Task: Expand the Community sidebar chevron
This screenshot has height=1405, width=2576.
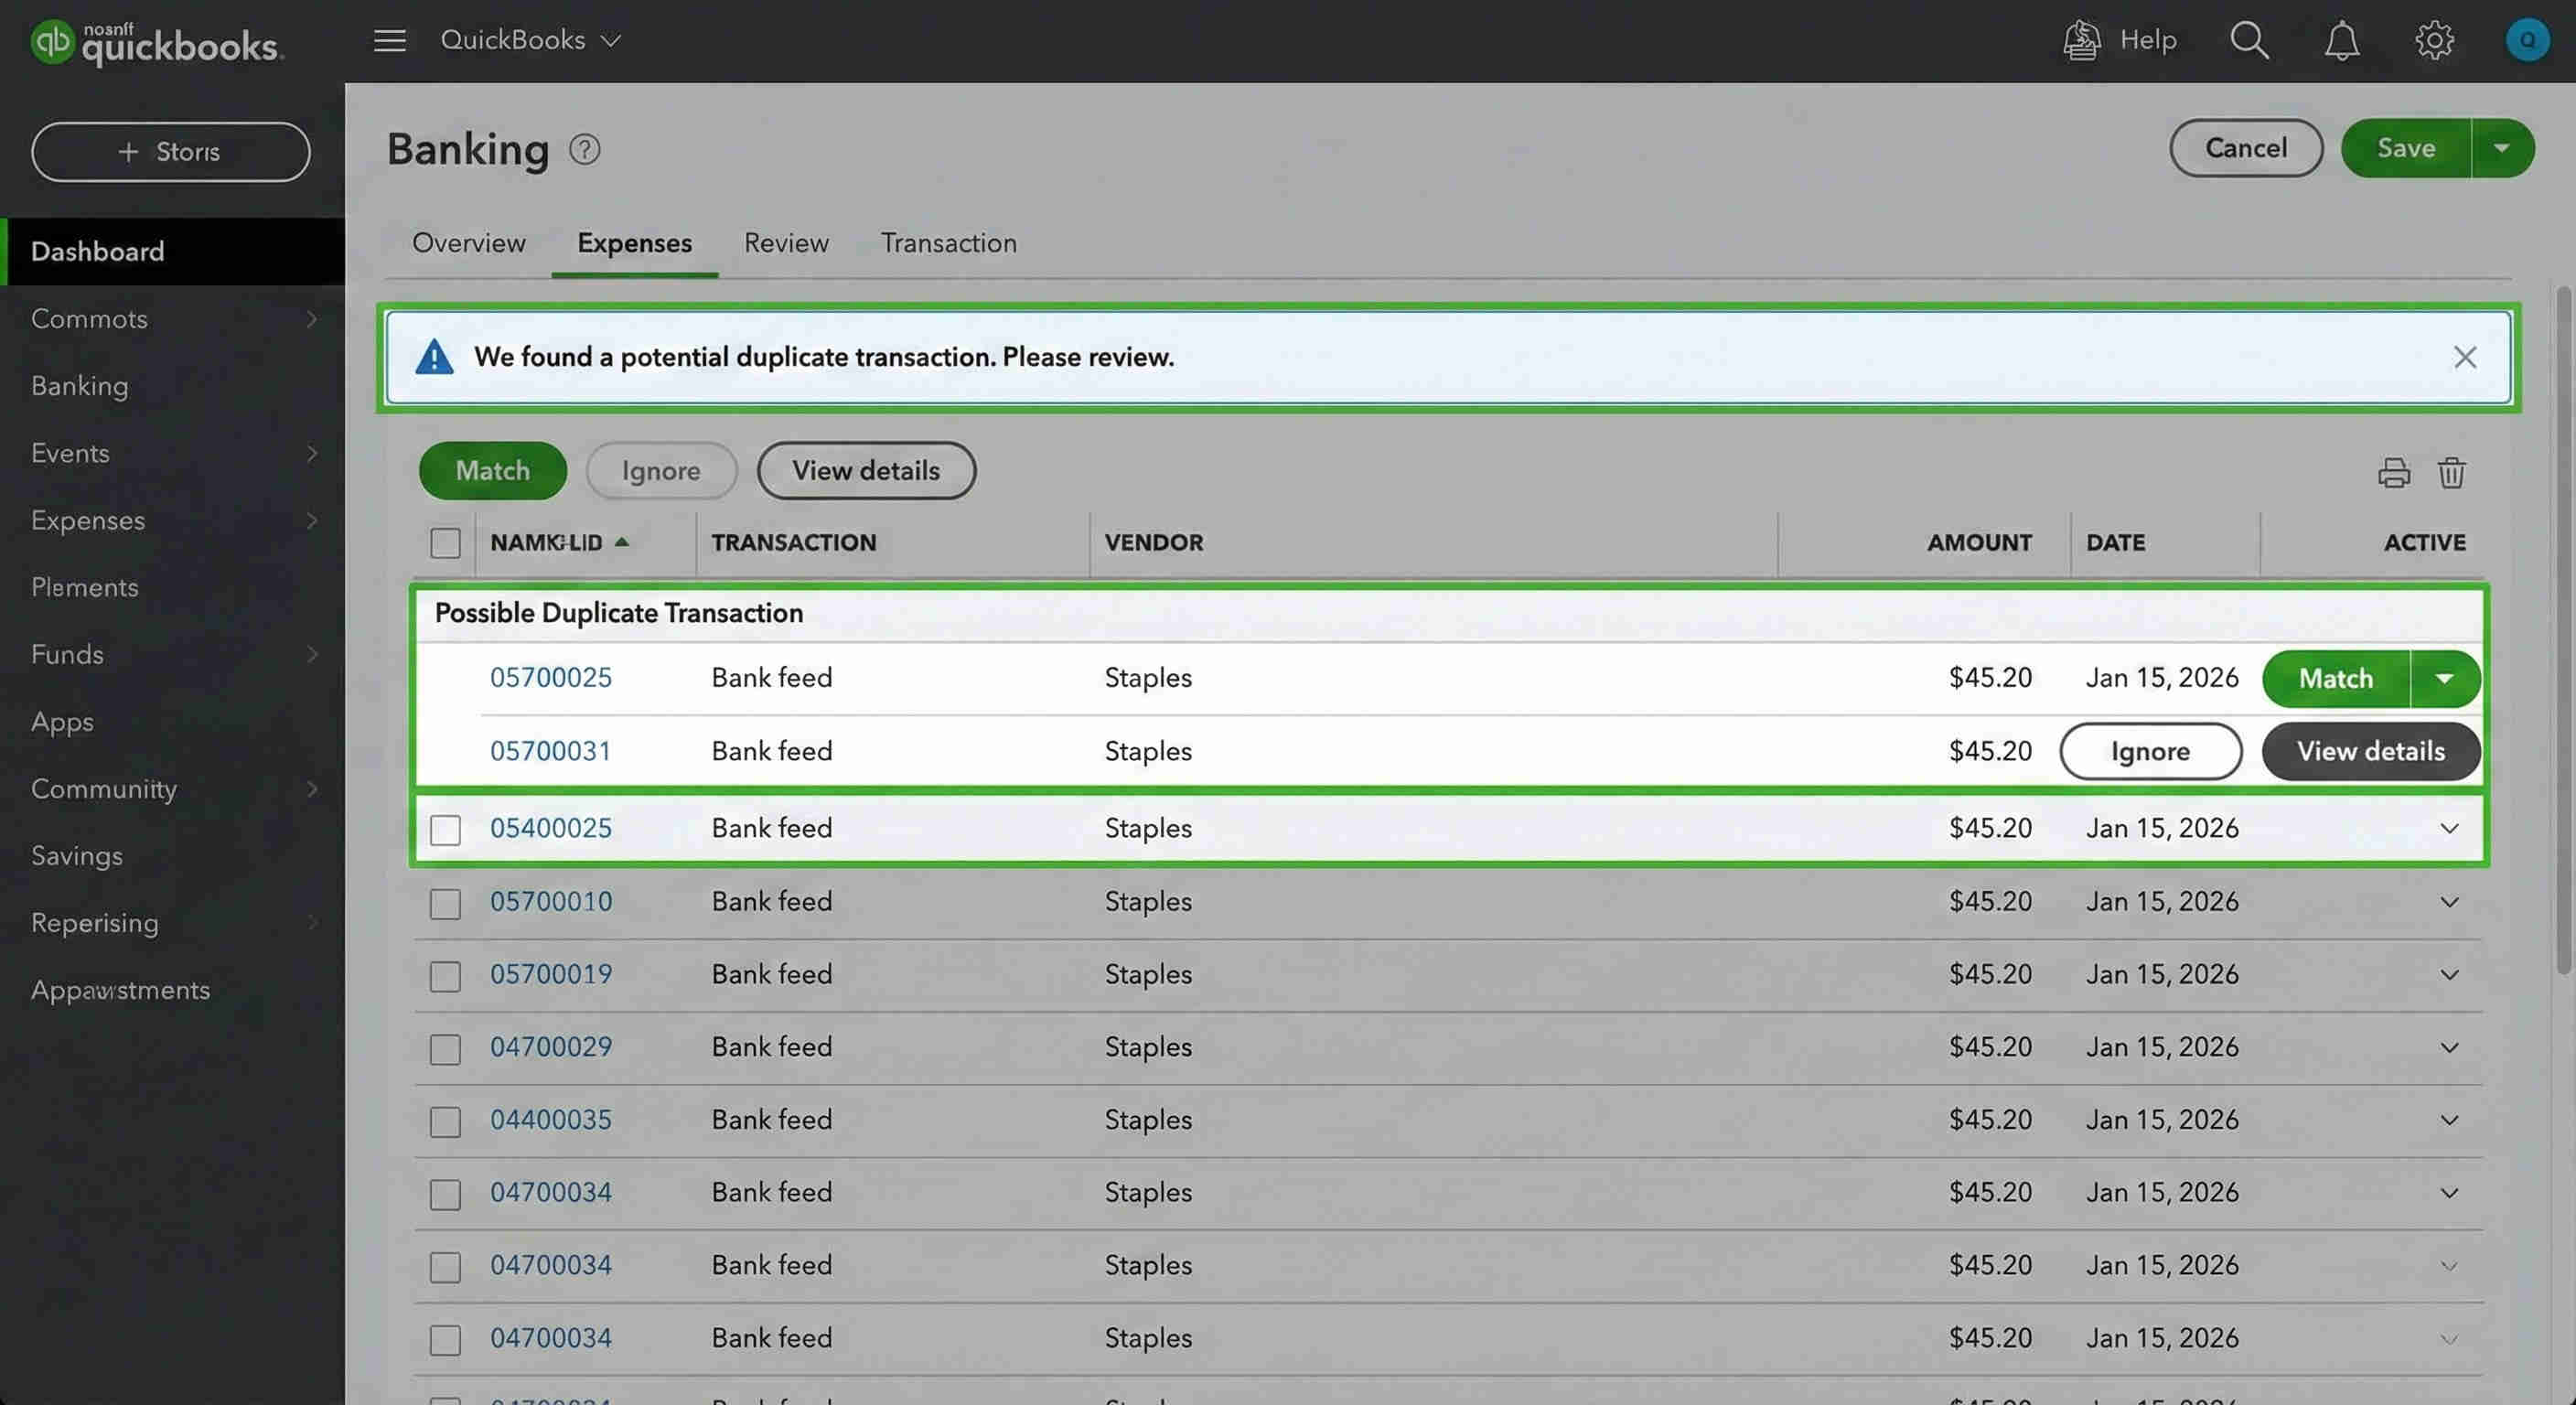Action: click(x=312, y=789)
